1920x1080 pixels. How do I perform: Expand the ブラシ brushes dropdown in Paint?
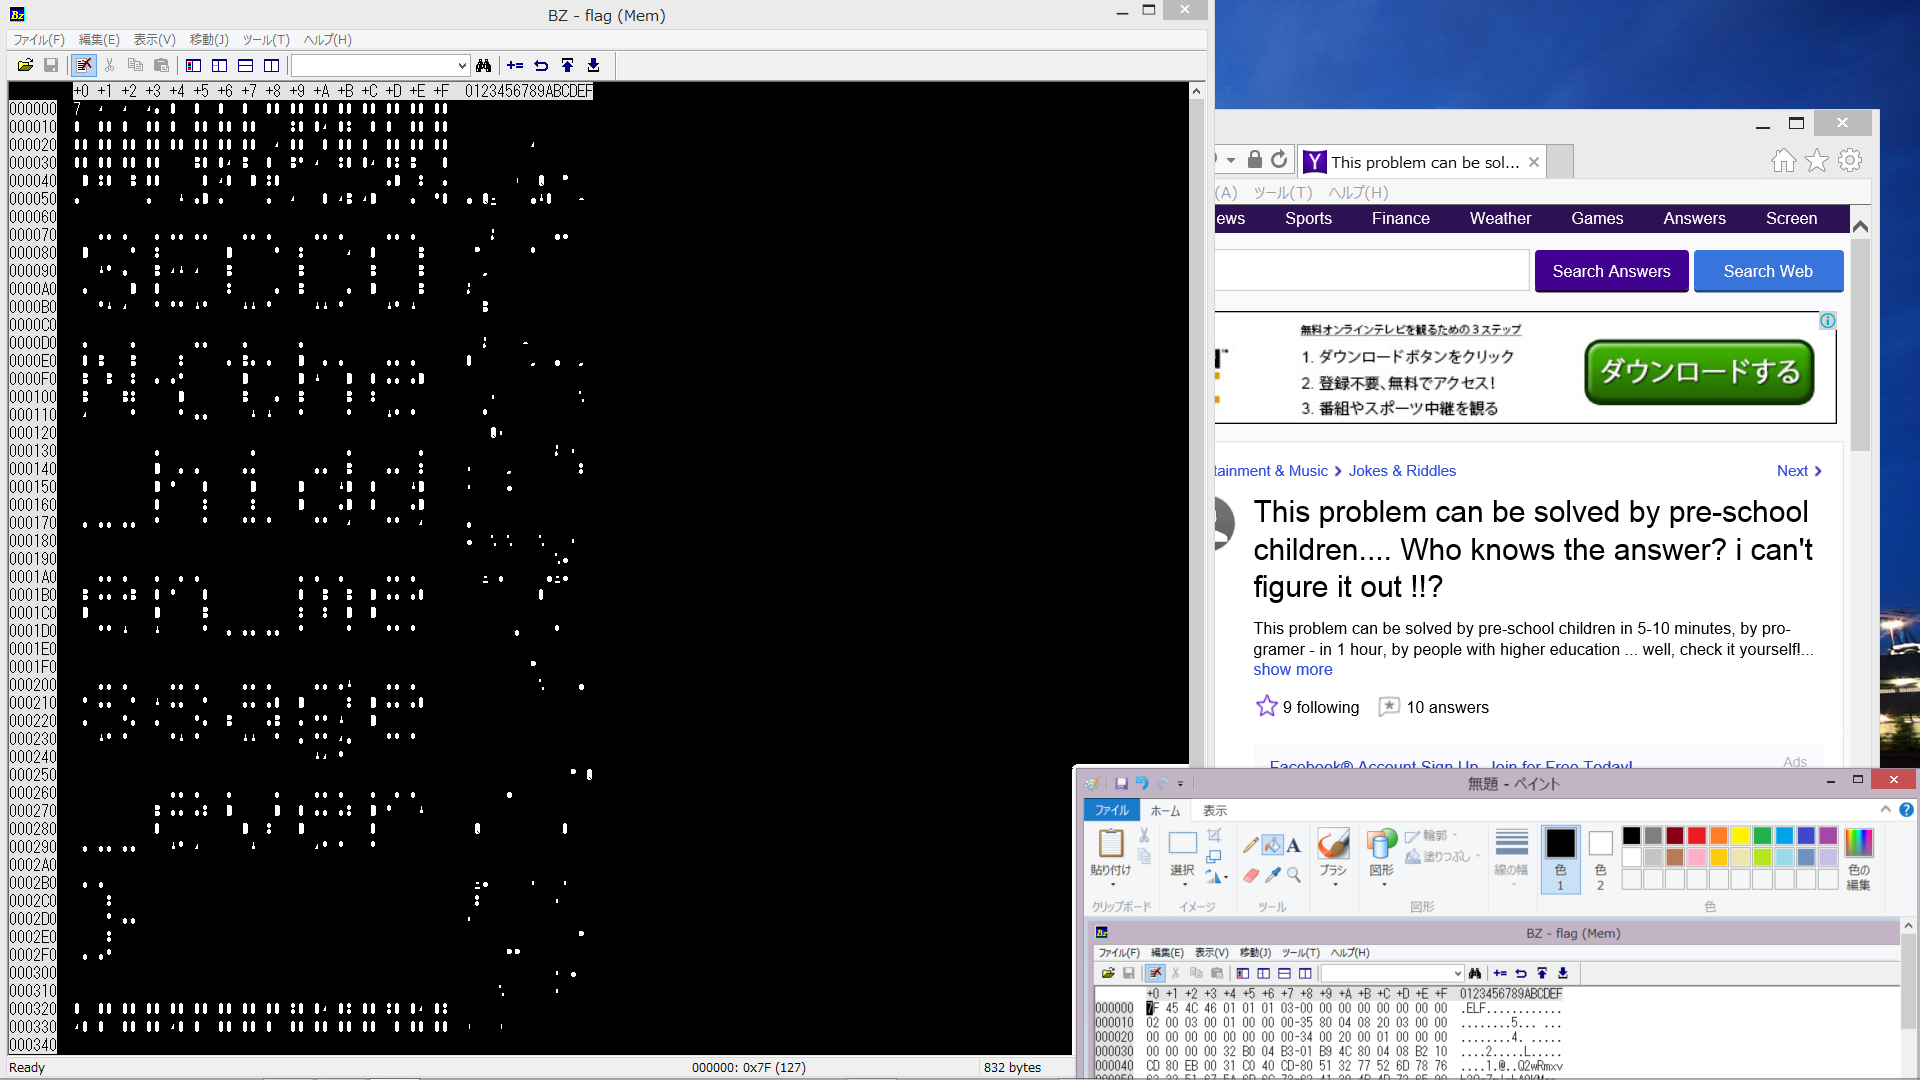1333,885
